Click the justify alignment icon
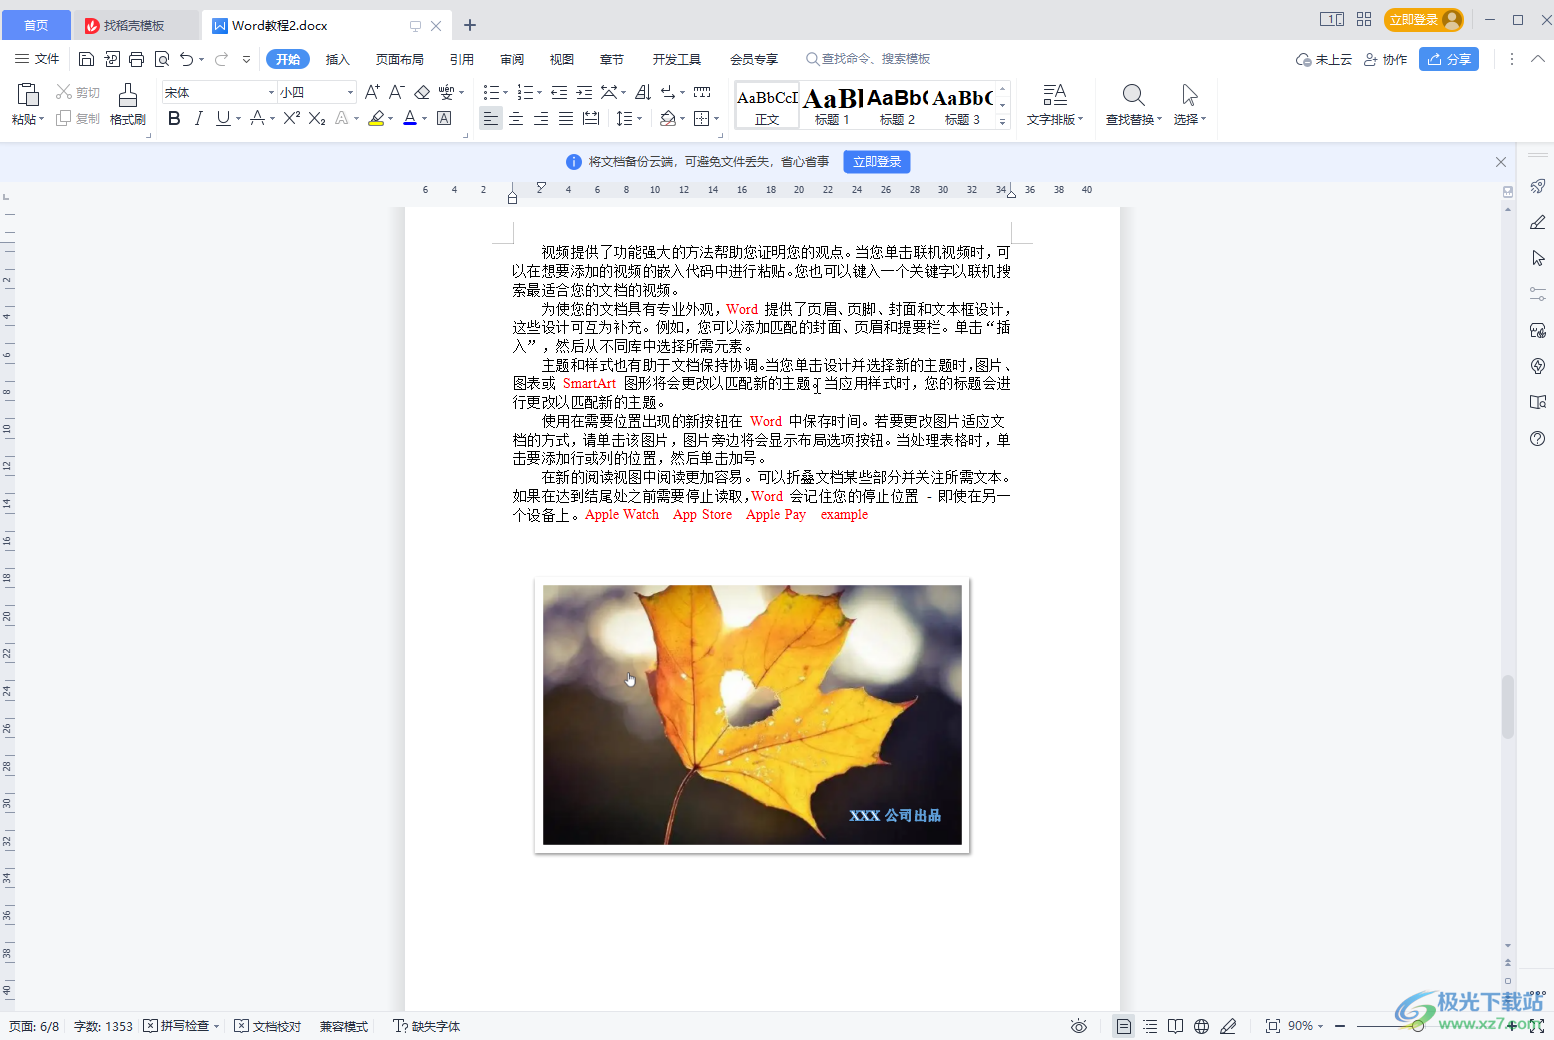Screen dimensions: 1554x1040 [x=566, y=119]
